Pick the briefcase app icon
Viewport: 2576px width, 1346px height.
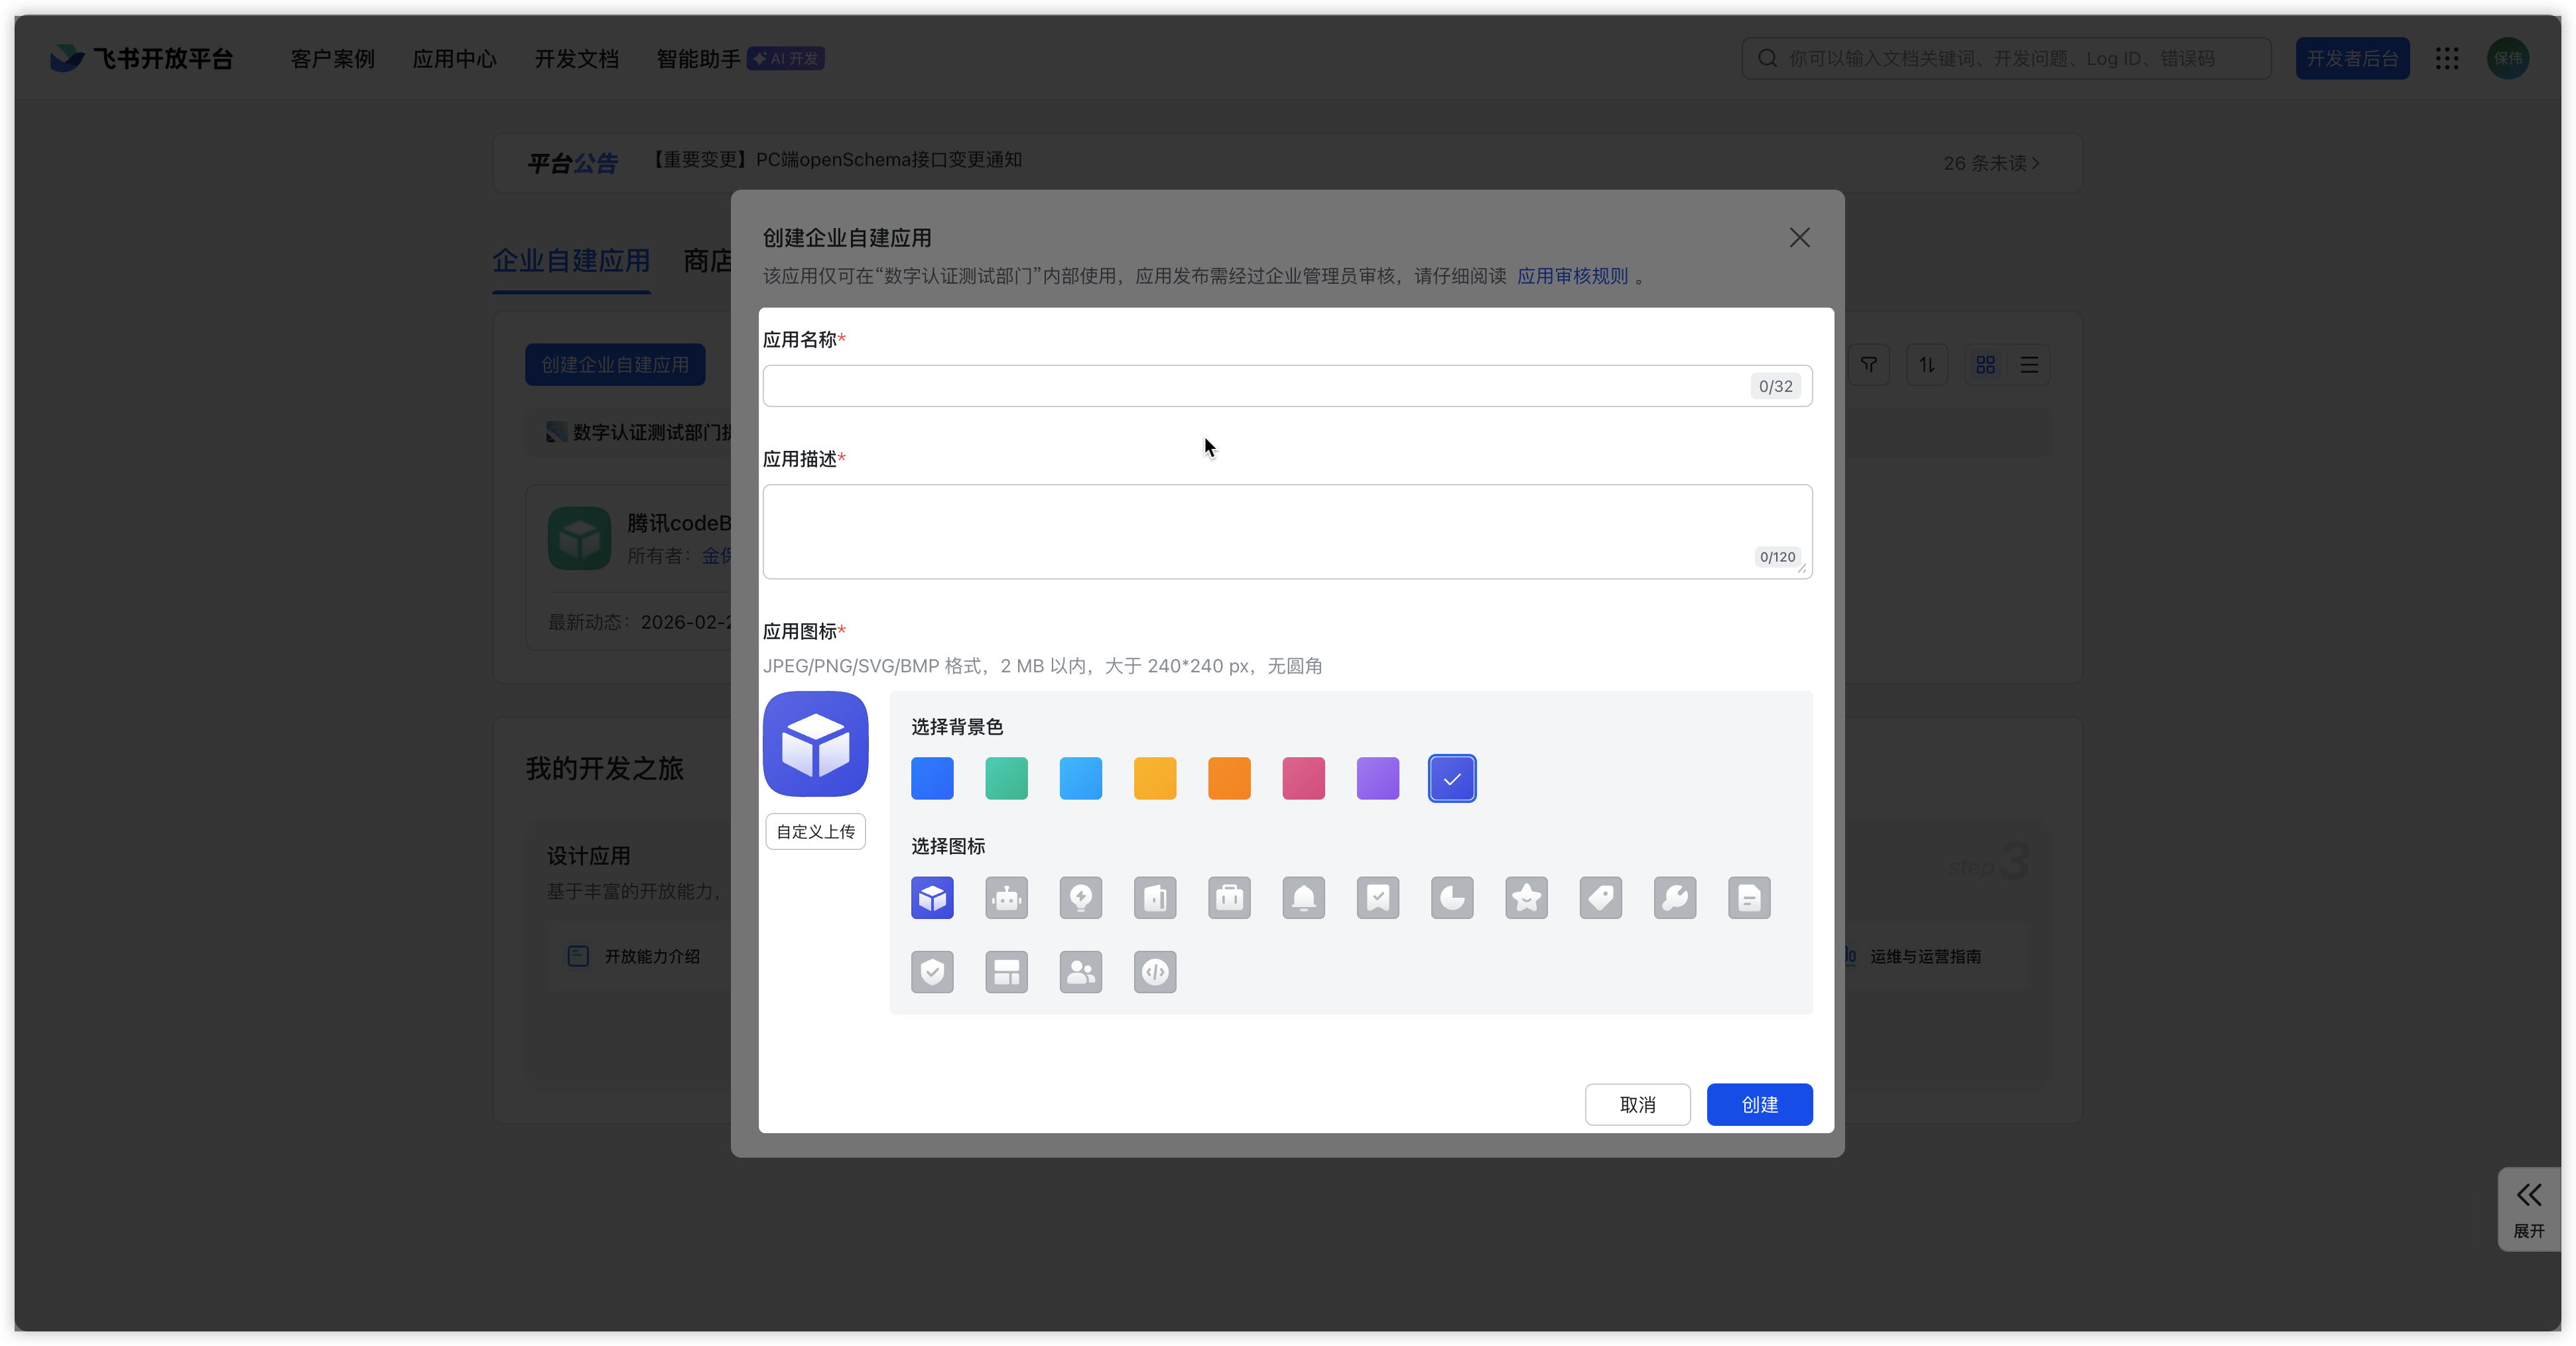[x=1229, y=898]
